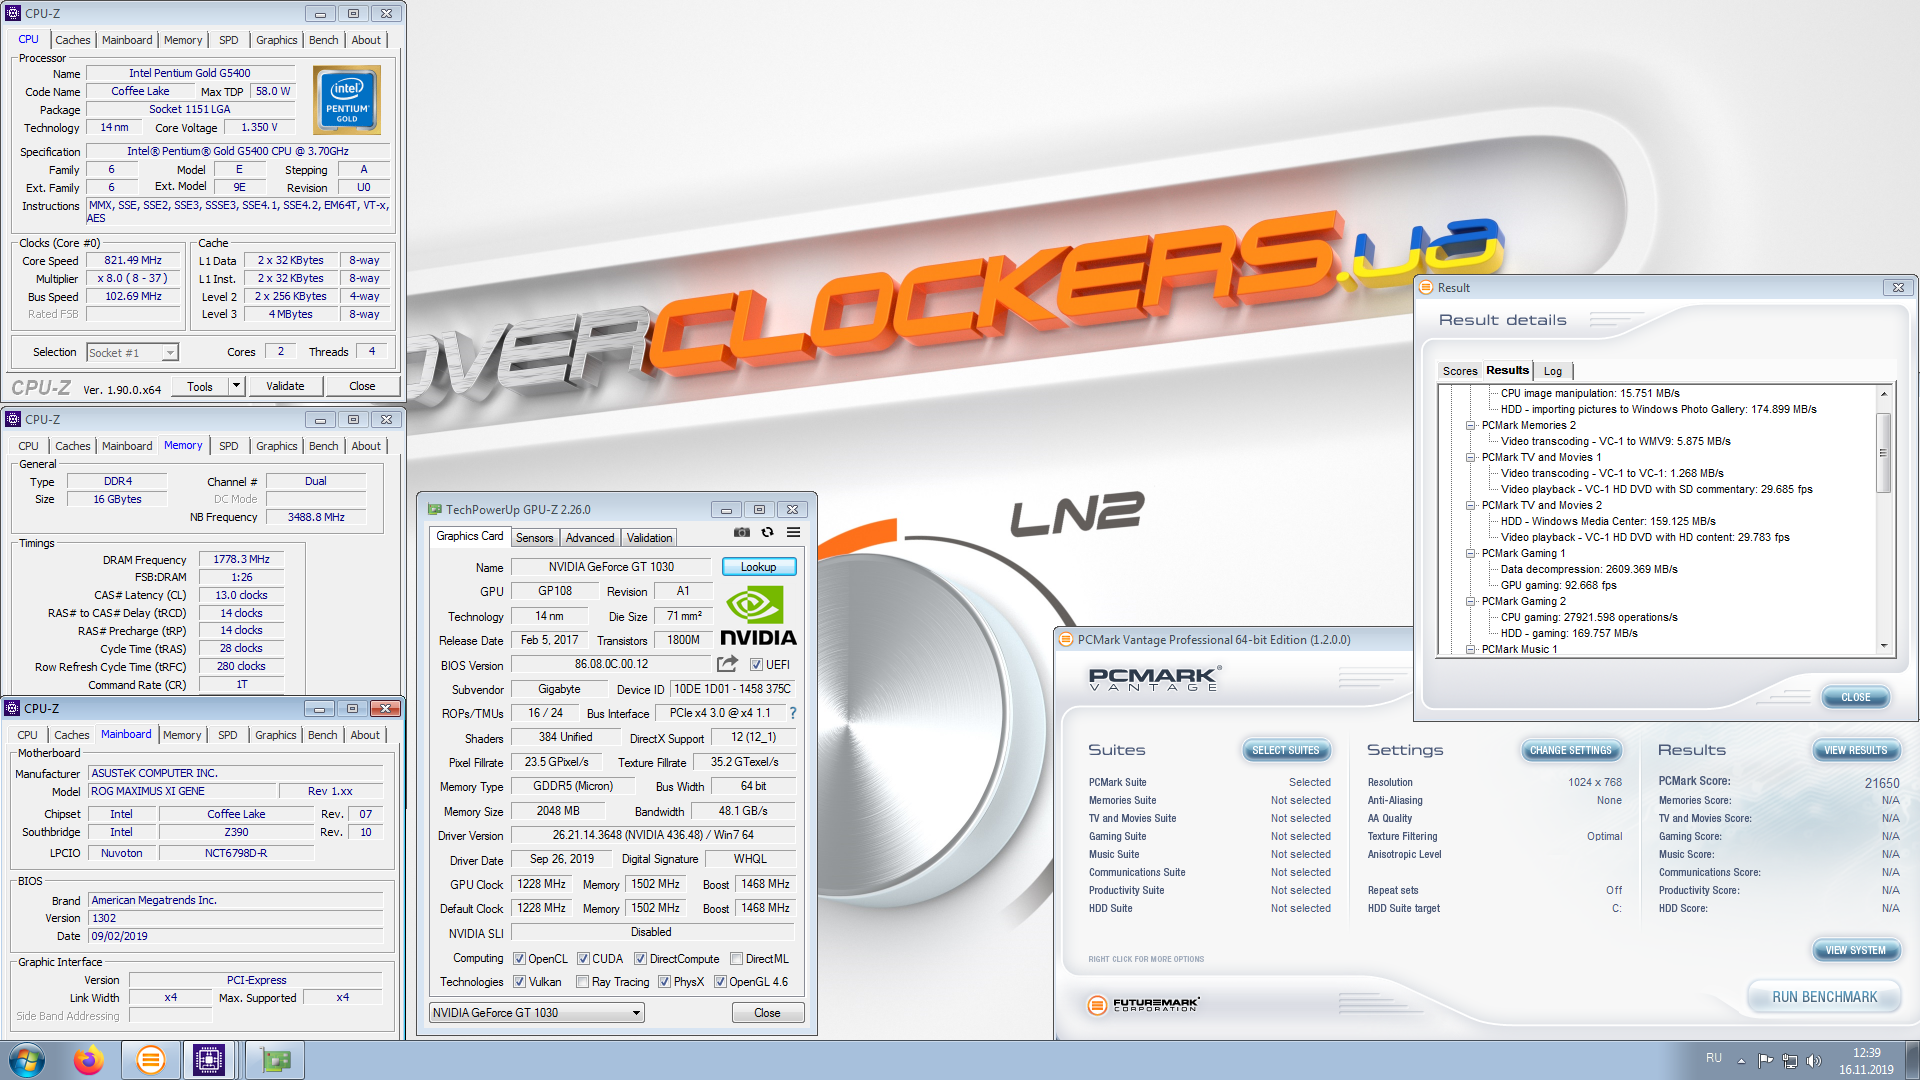Collapse the PCMark Memories 2 node
The height and width of the screenshot is (1080, 1920).
1471,426
